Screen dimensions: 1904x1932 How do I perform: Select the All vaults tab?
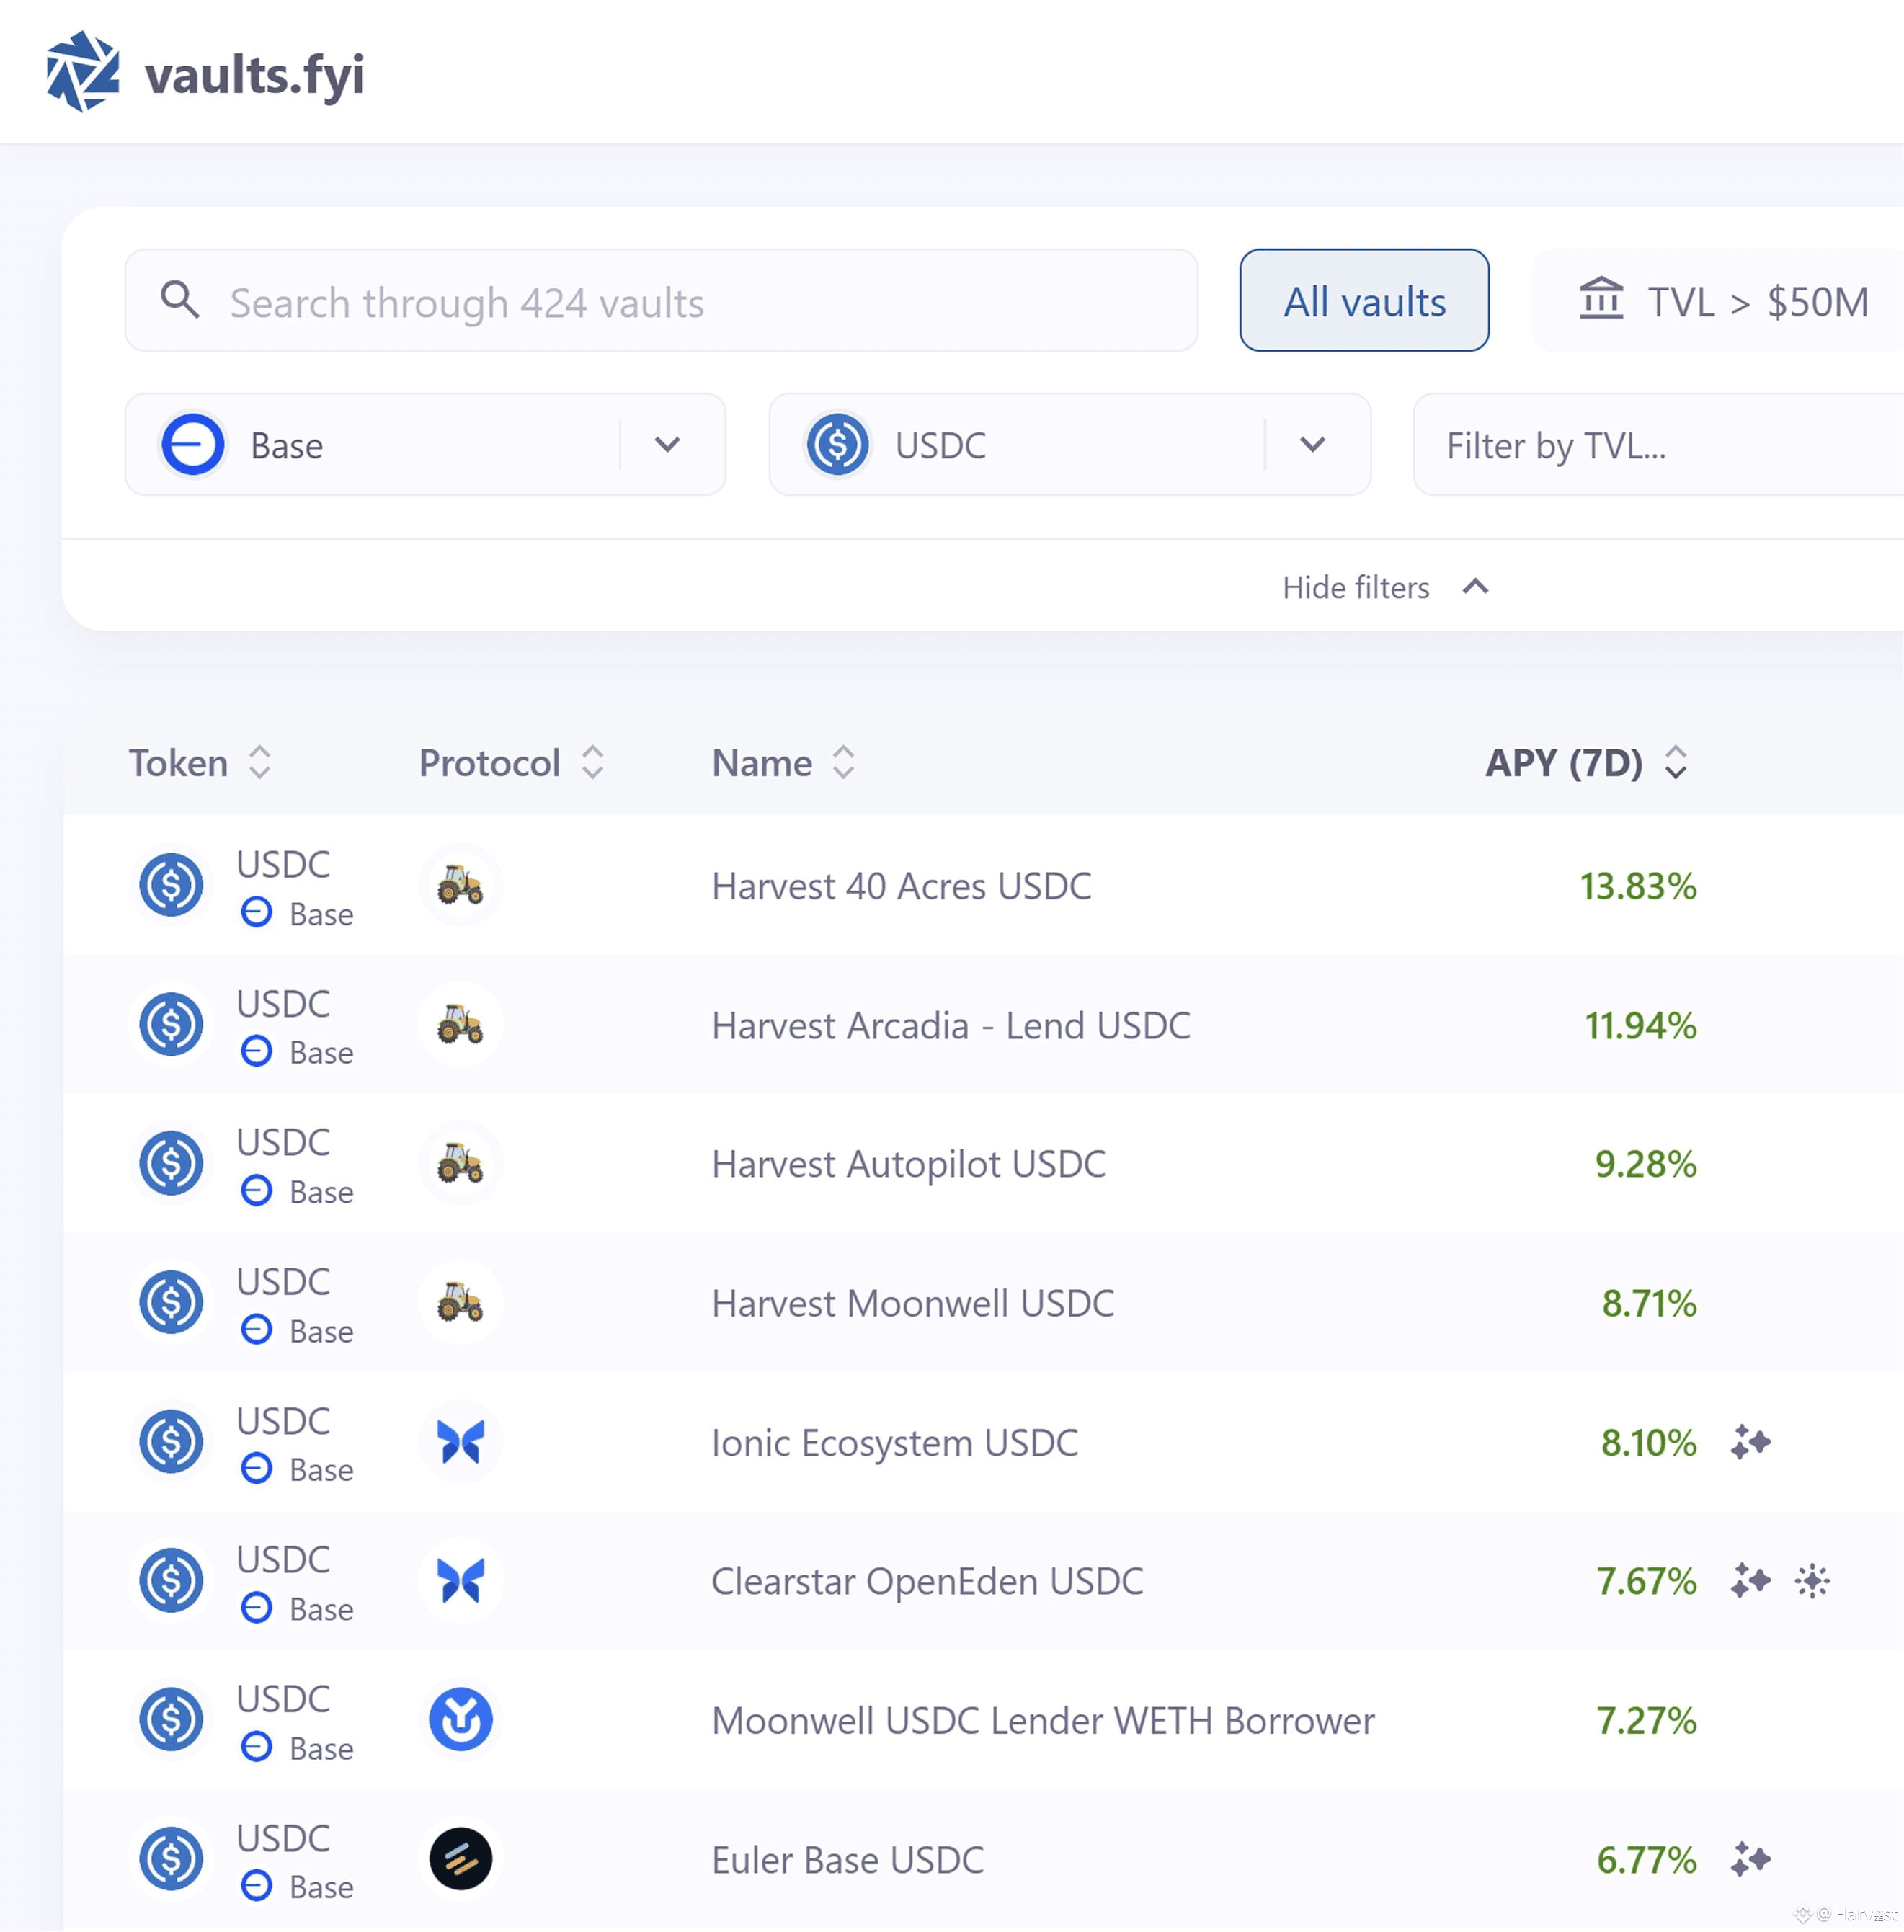(x=1364, y=300)
